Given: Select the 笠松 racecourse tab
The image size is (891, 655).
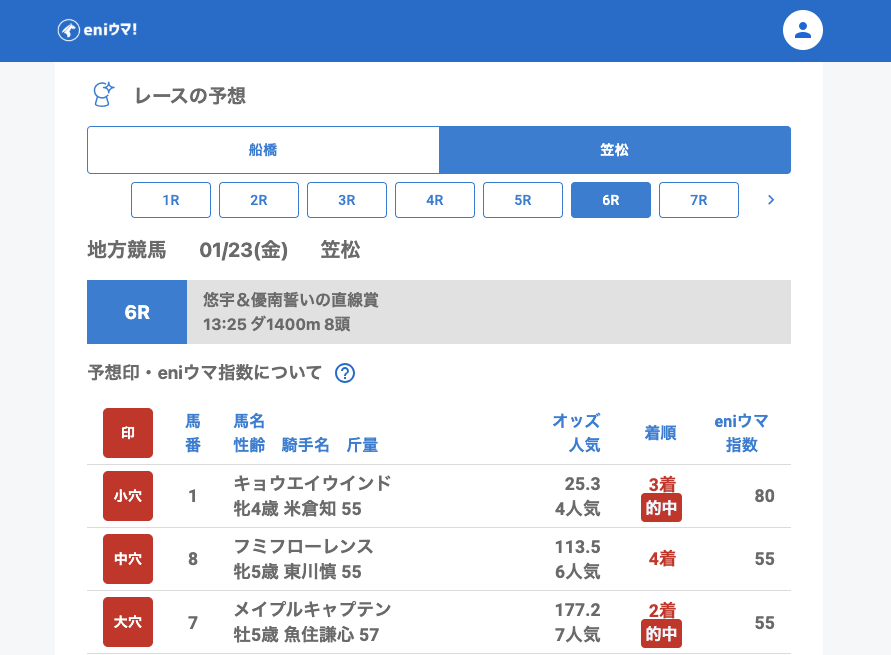Looking at the screenshot, I should (615, 150).
